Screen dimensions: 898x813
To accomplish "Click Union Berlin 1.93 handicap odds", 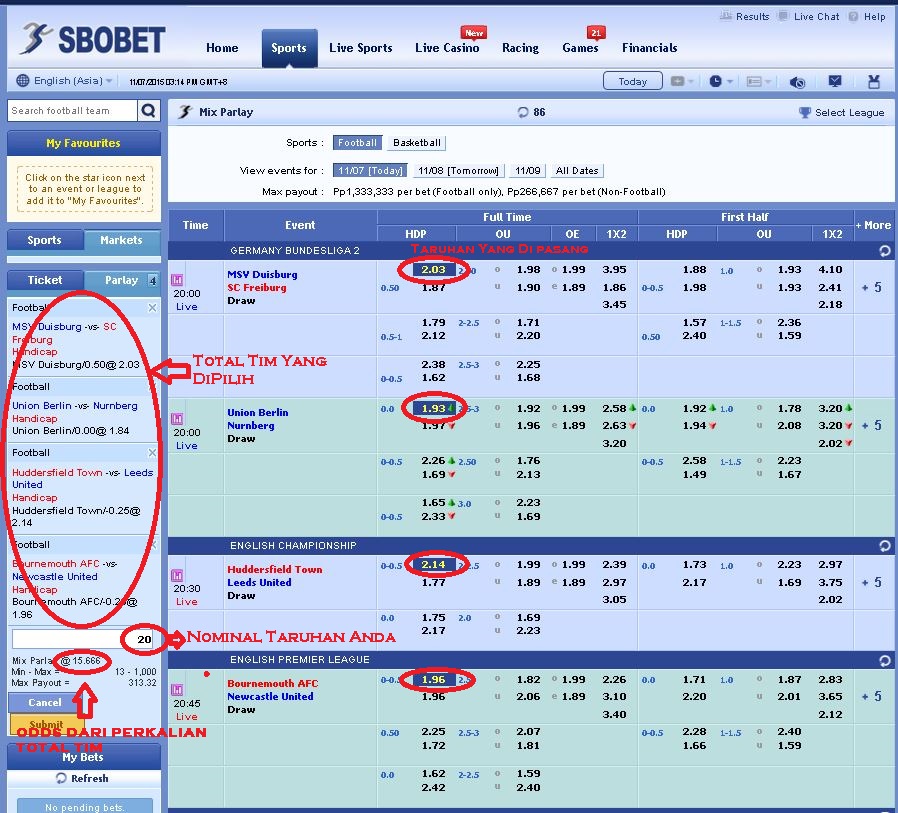I will 434,408.
